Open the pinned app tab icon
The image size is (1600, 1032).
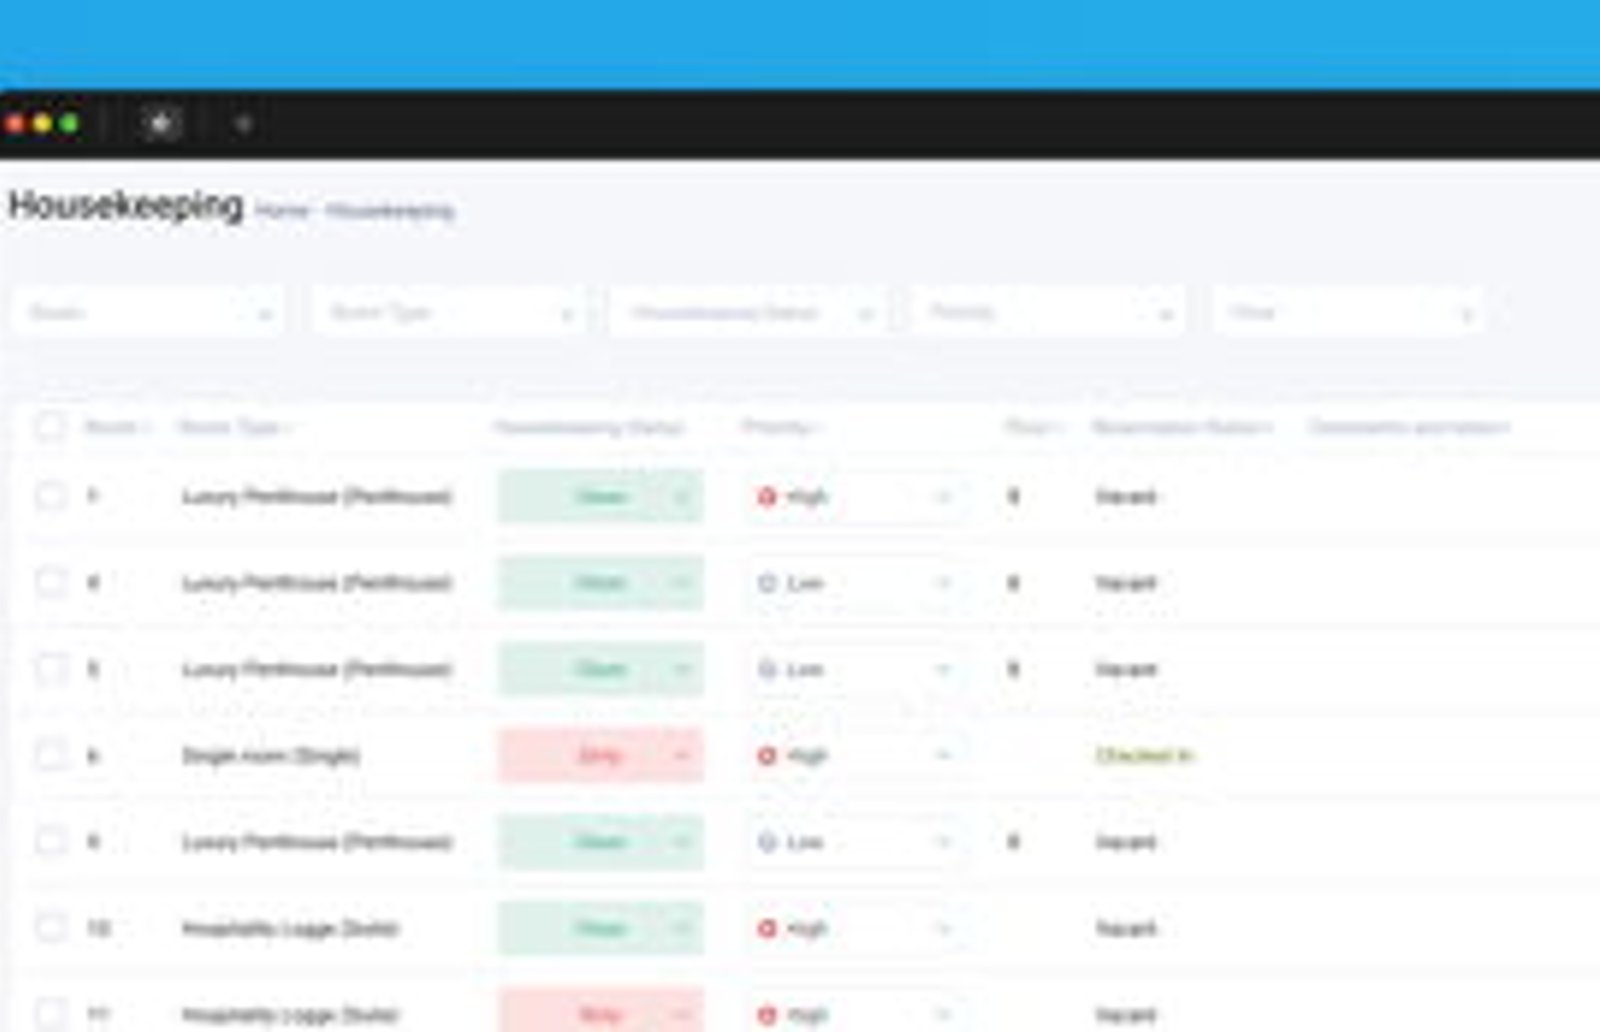click(x=160, y=123)
